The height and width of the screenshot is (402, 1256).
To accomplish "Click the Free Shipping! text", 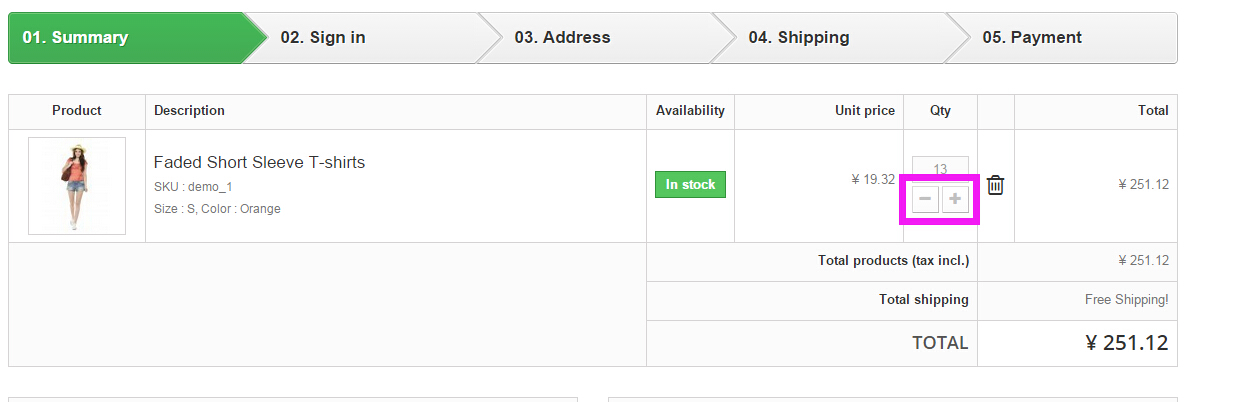I will click(1126, 299).
